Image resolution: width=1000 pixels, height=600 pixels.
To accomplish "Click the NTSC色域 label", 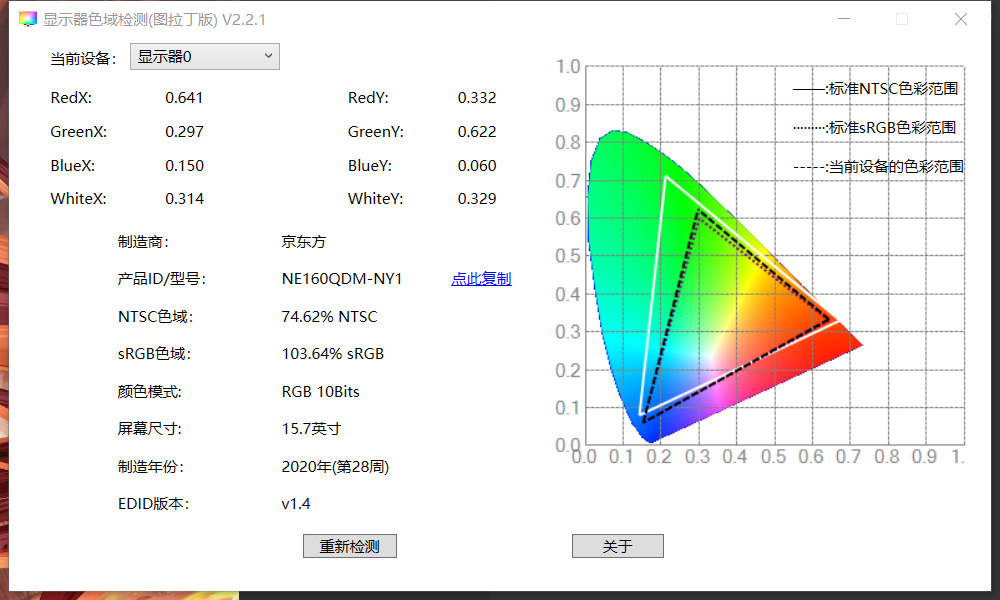I will 155,316.
